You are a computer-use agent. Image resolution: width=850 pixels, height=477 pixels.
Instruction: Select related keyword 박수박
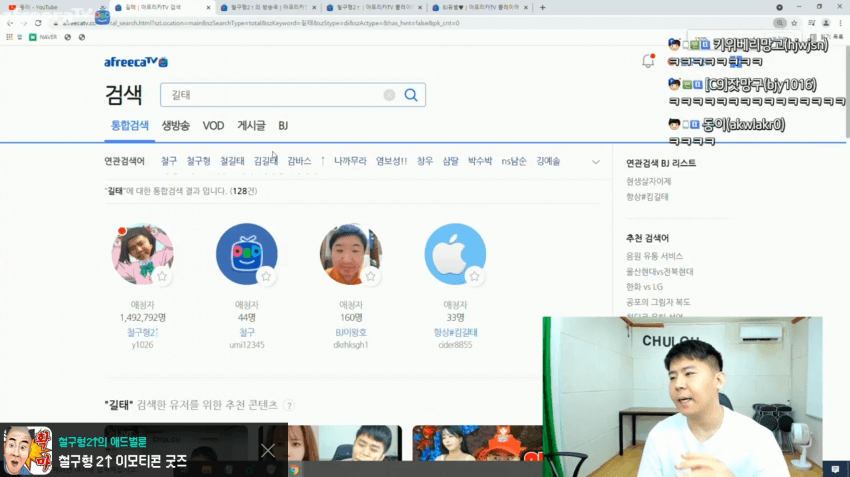click(x=480, y=161)
